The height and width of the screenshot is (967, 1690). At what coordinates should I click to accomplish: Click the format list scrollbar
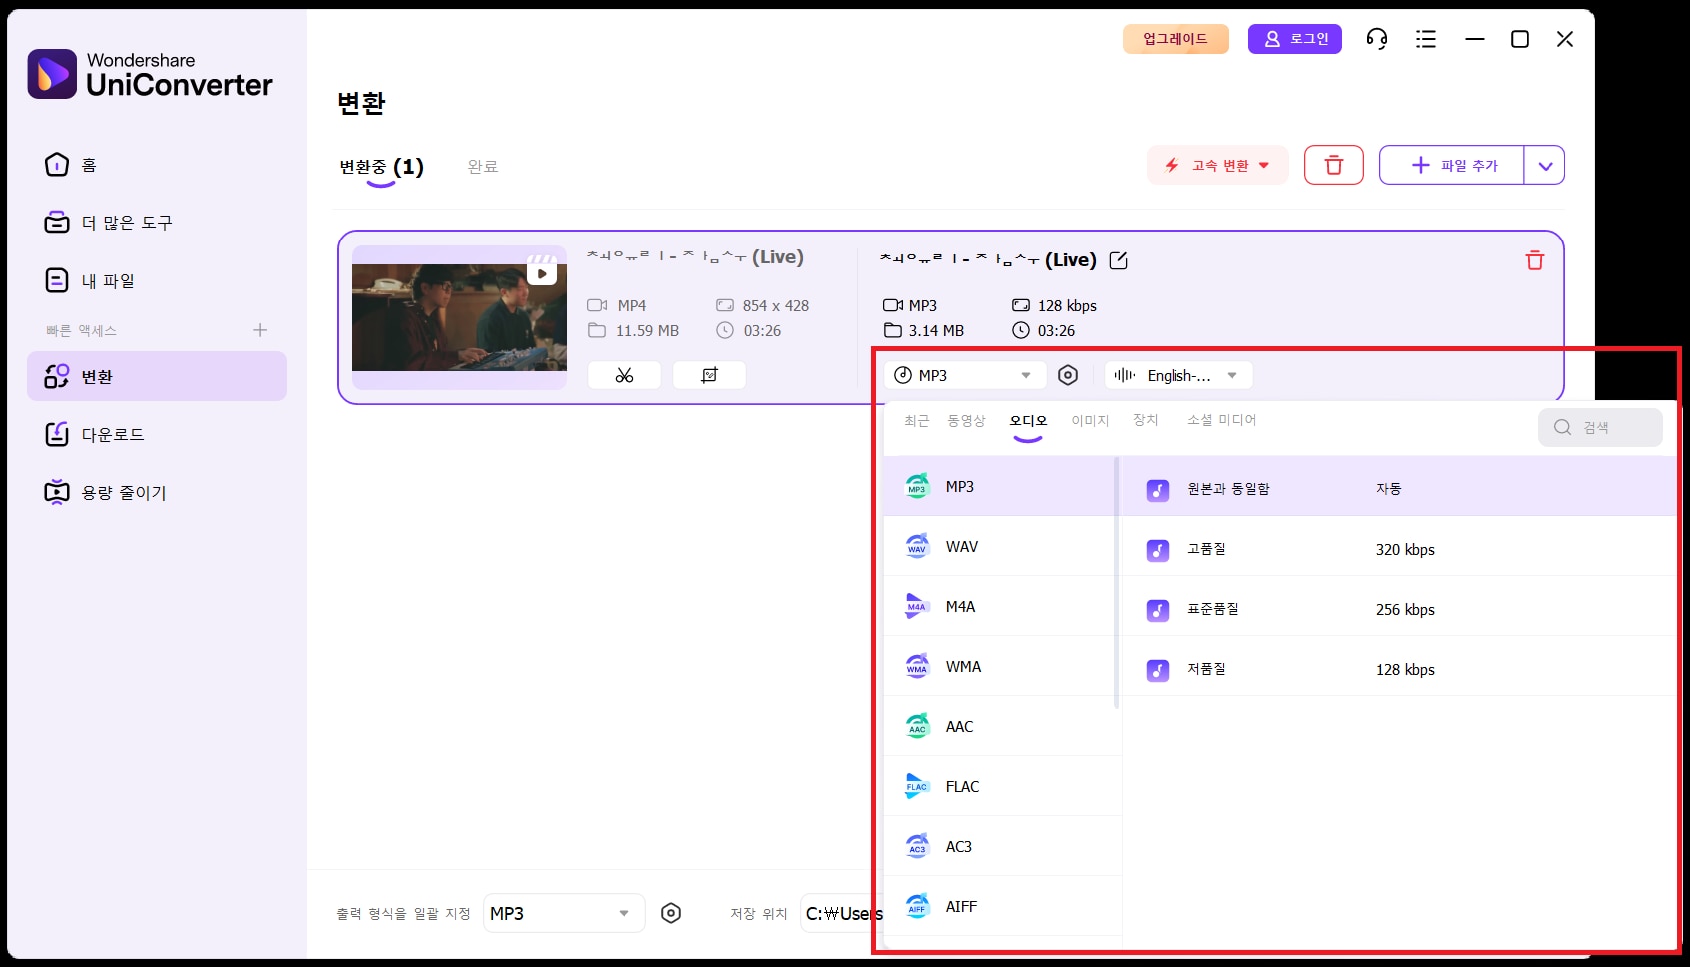tap(1116, 583)
